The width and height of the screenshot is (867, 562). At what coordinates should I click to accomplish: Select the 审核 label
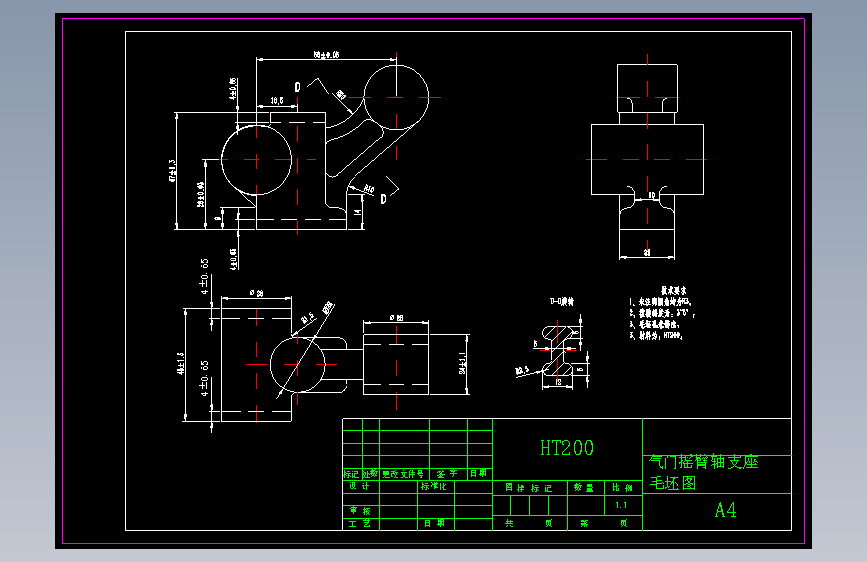point(360,511)
